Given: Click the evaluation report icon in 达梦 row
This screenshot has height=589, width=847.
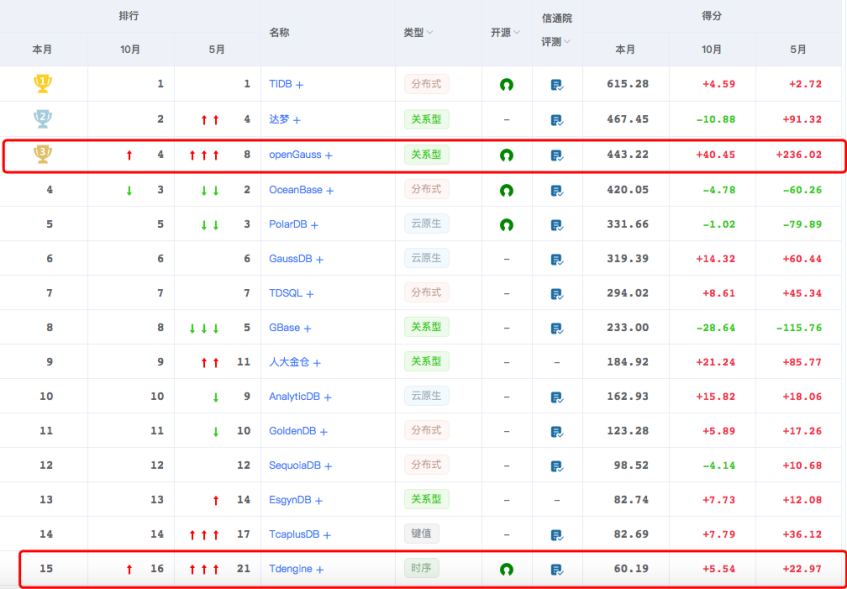Looking at the screenshot, I should click(x=557, y=121).
